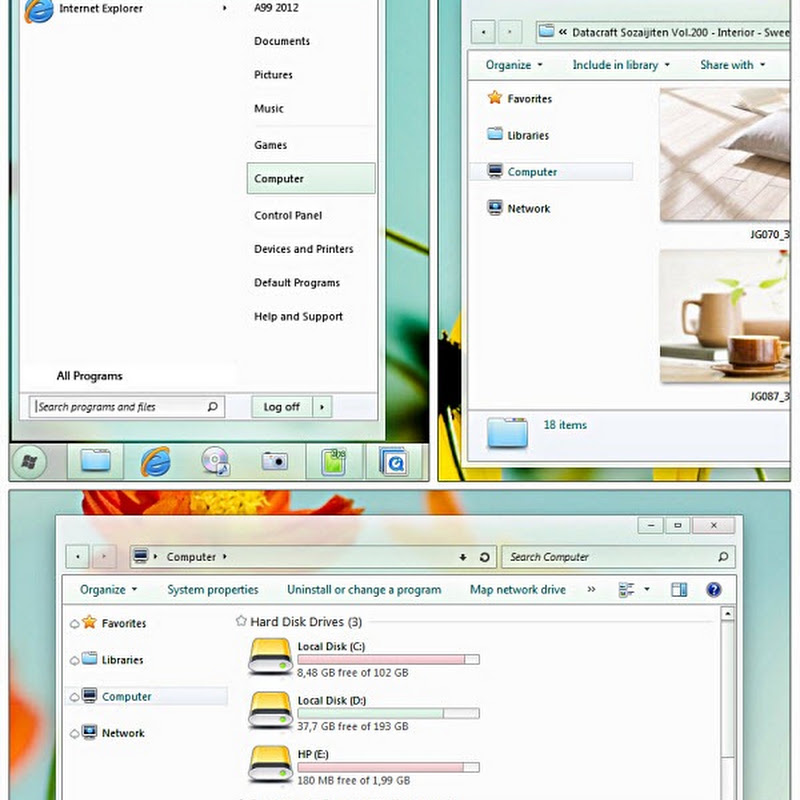Screen dimensions: 800x800
Task: Click HP (E:) usage bar
Action: 388,767
